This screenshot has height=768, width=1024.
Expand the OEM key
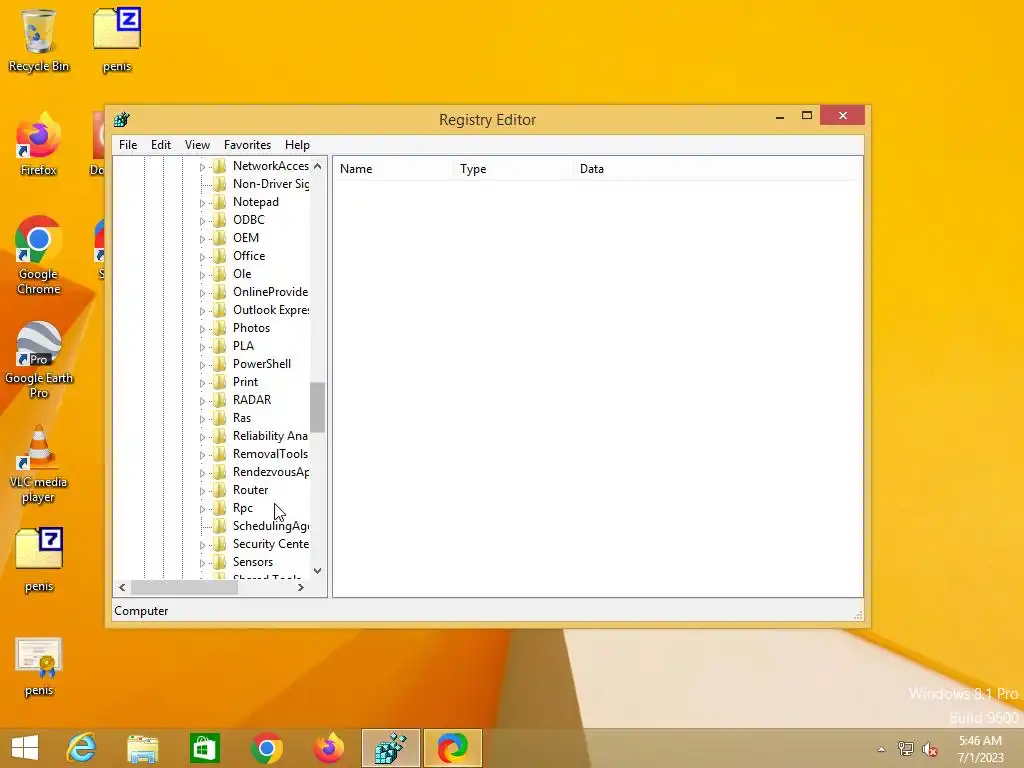(x=202, y=239)
